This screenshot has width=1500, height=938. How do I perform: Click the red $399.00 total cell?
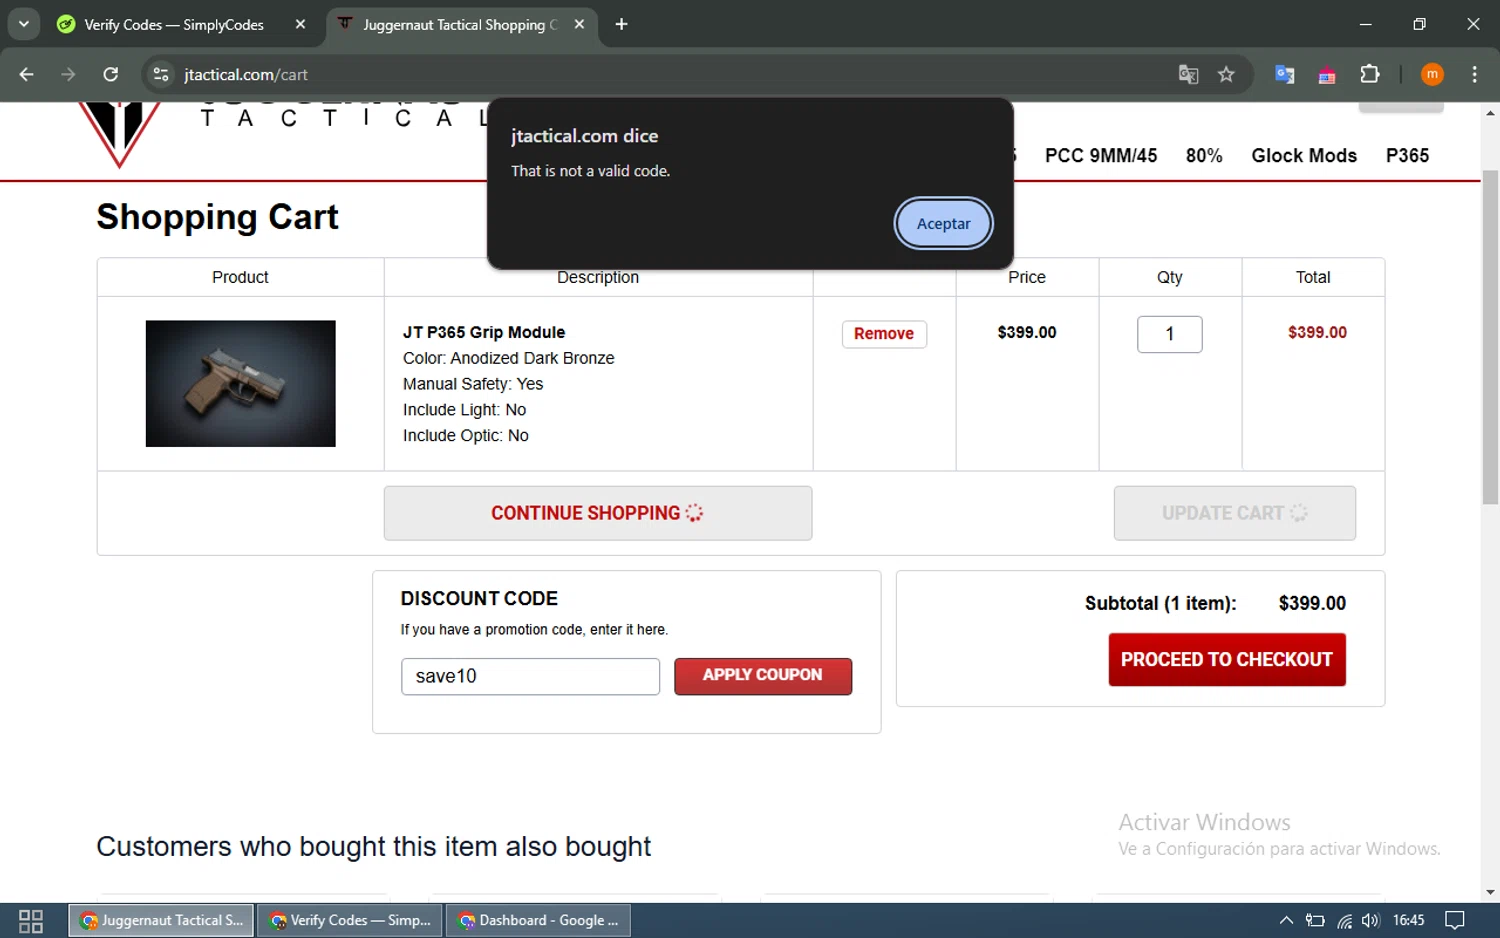click(x=1317, y=332)
